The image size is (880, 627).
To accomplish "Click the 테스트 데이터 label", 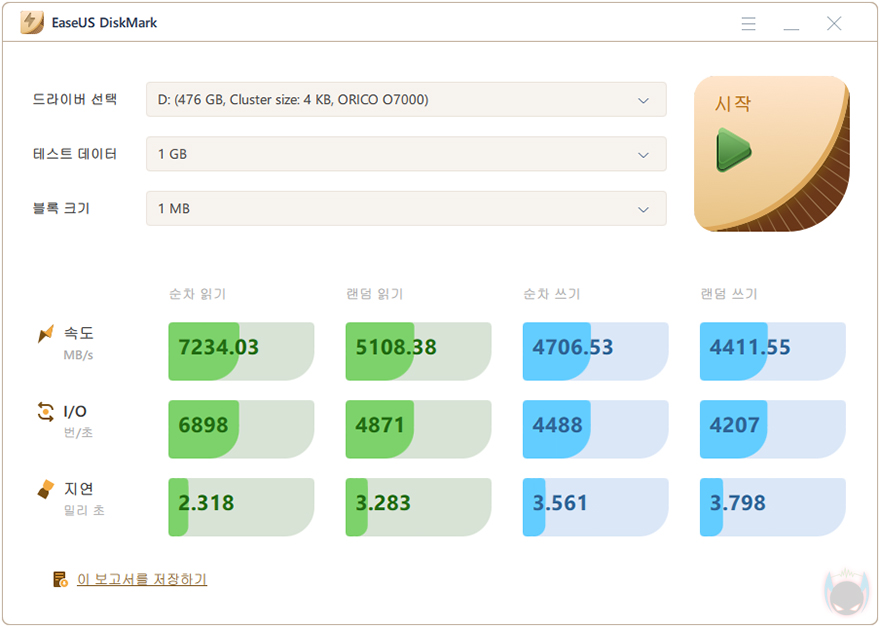I will point(75,154).
